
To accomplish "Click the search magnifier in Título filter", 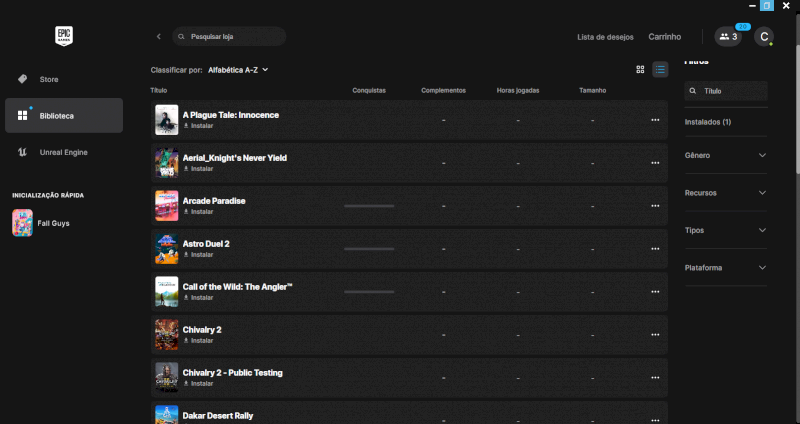I will pos(692,91).
